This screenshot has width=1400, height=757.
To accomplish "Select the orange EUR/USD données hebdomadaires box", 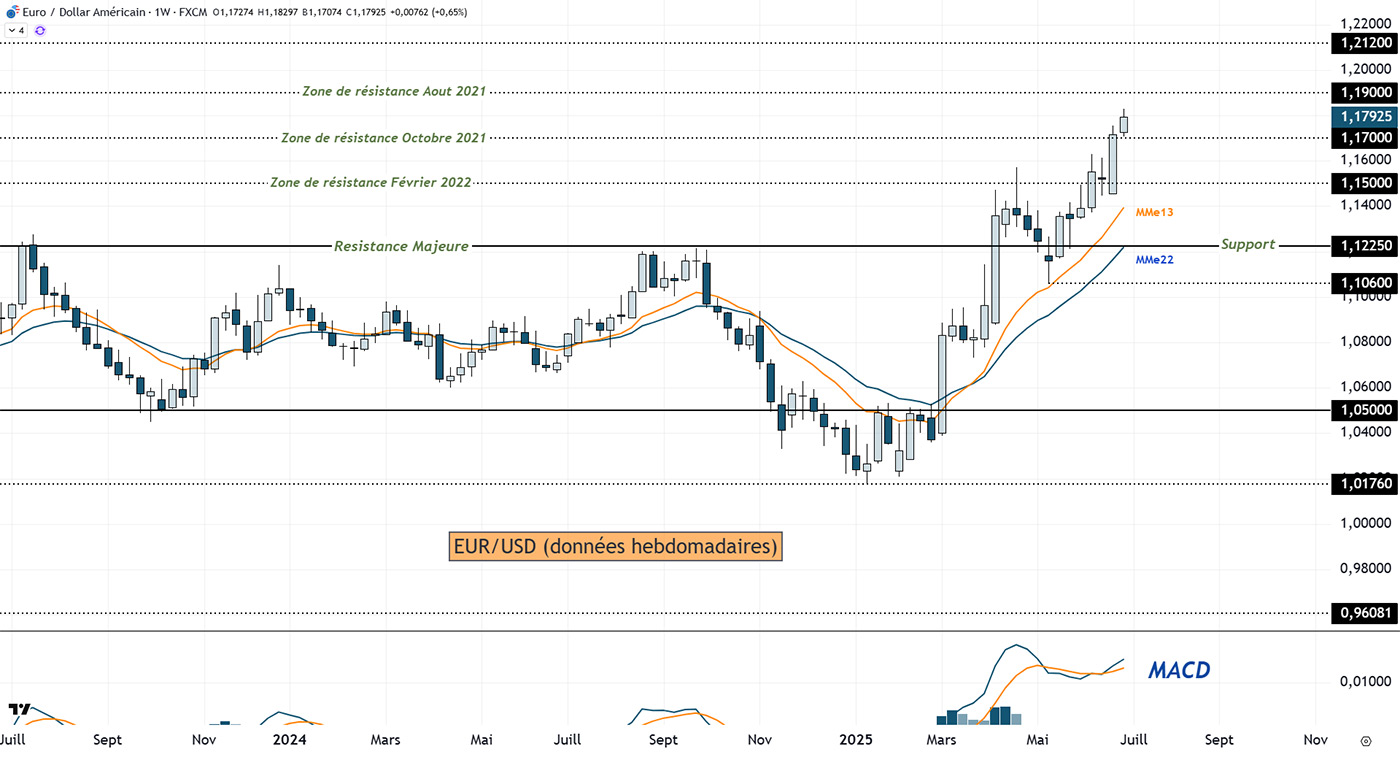I will coord(615,547).
